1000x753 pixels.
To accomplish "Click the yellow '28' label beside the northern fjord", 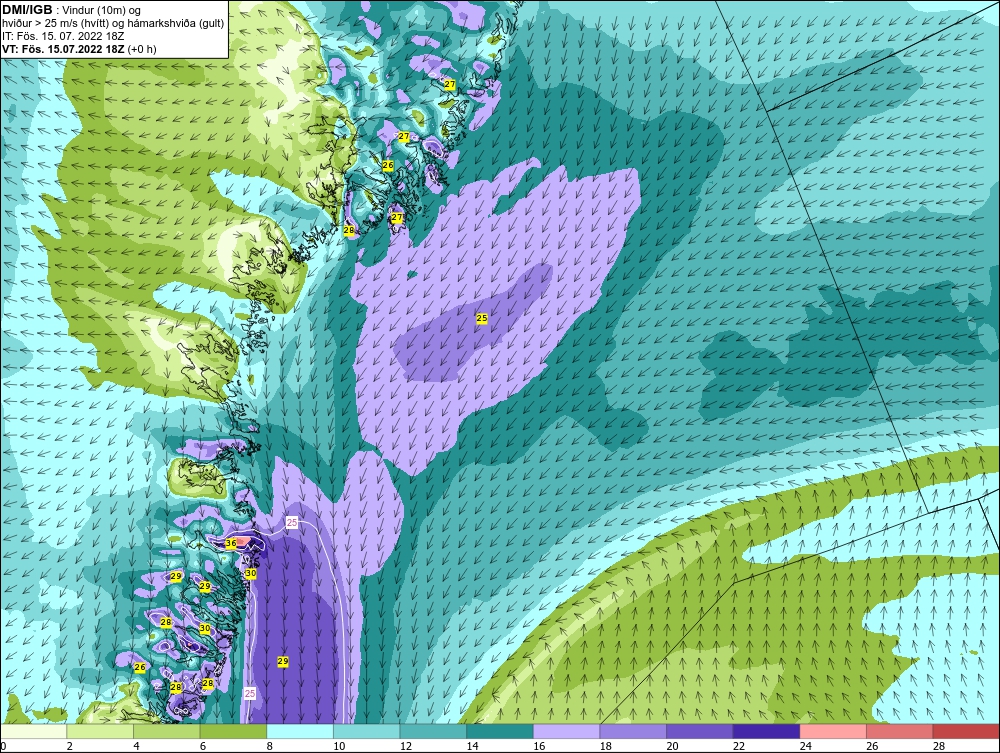I will pyautogui.click(x=349, y=230).
